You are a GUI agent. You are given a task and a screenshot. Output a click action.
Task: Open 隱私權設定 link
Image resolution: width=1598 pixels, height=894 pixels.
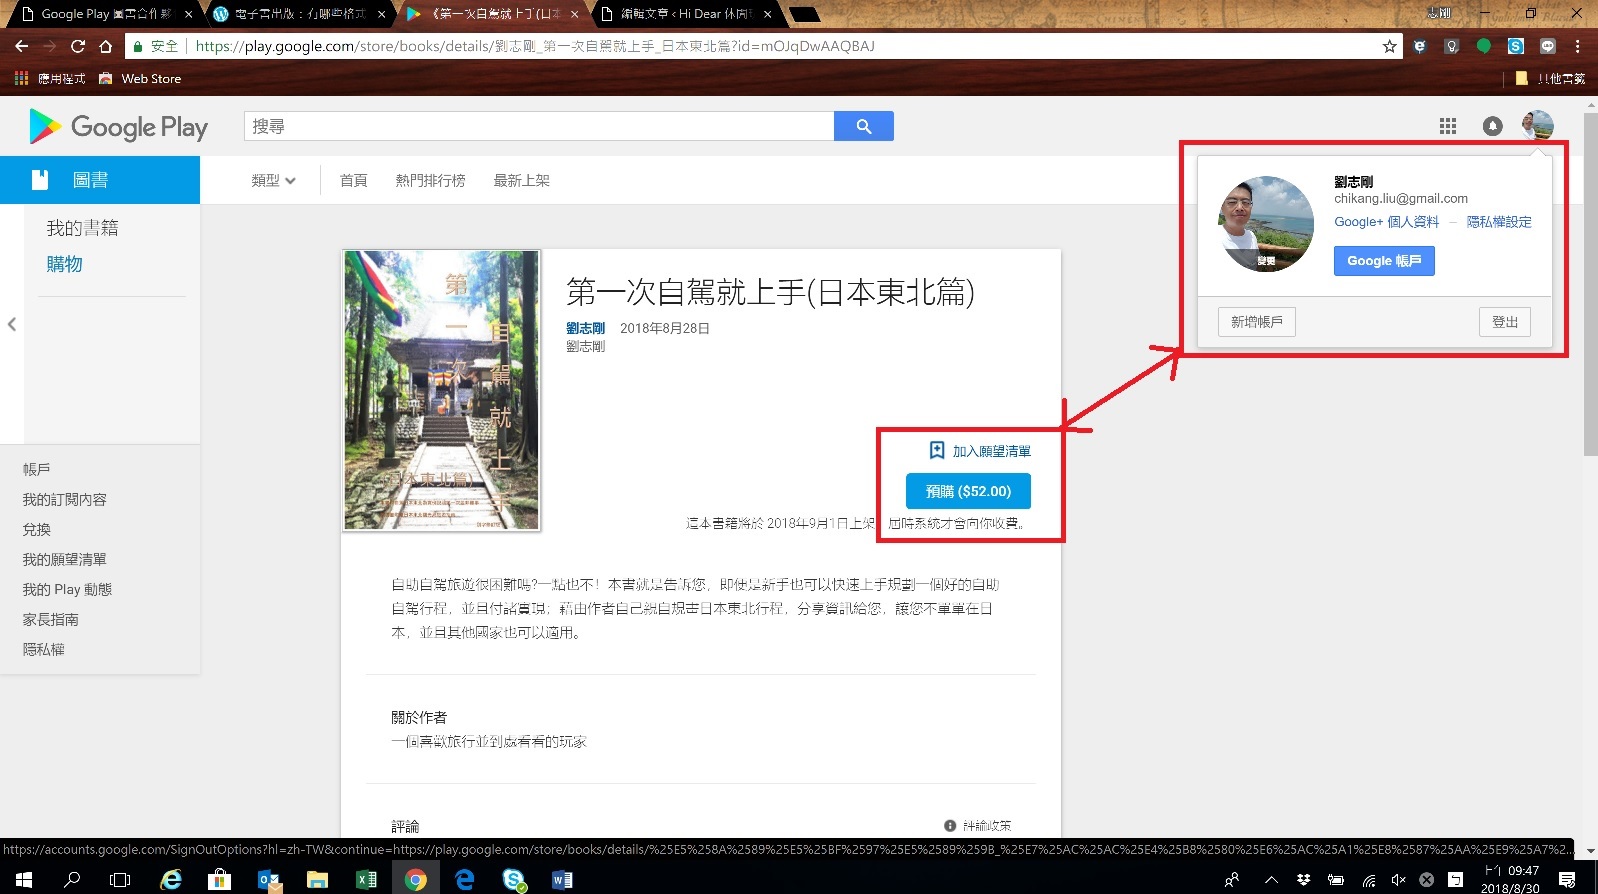pyautogui.click(x=1499, y=222)
